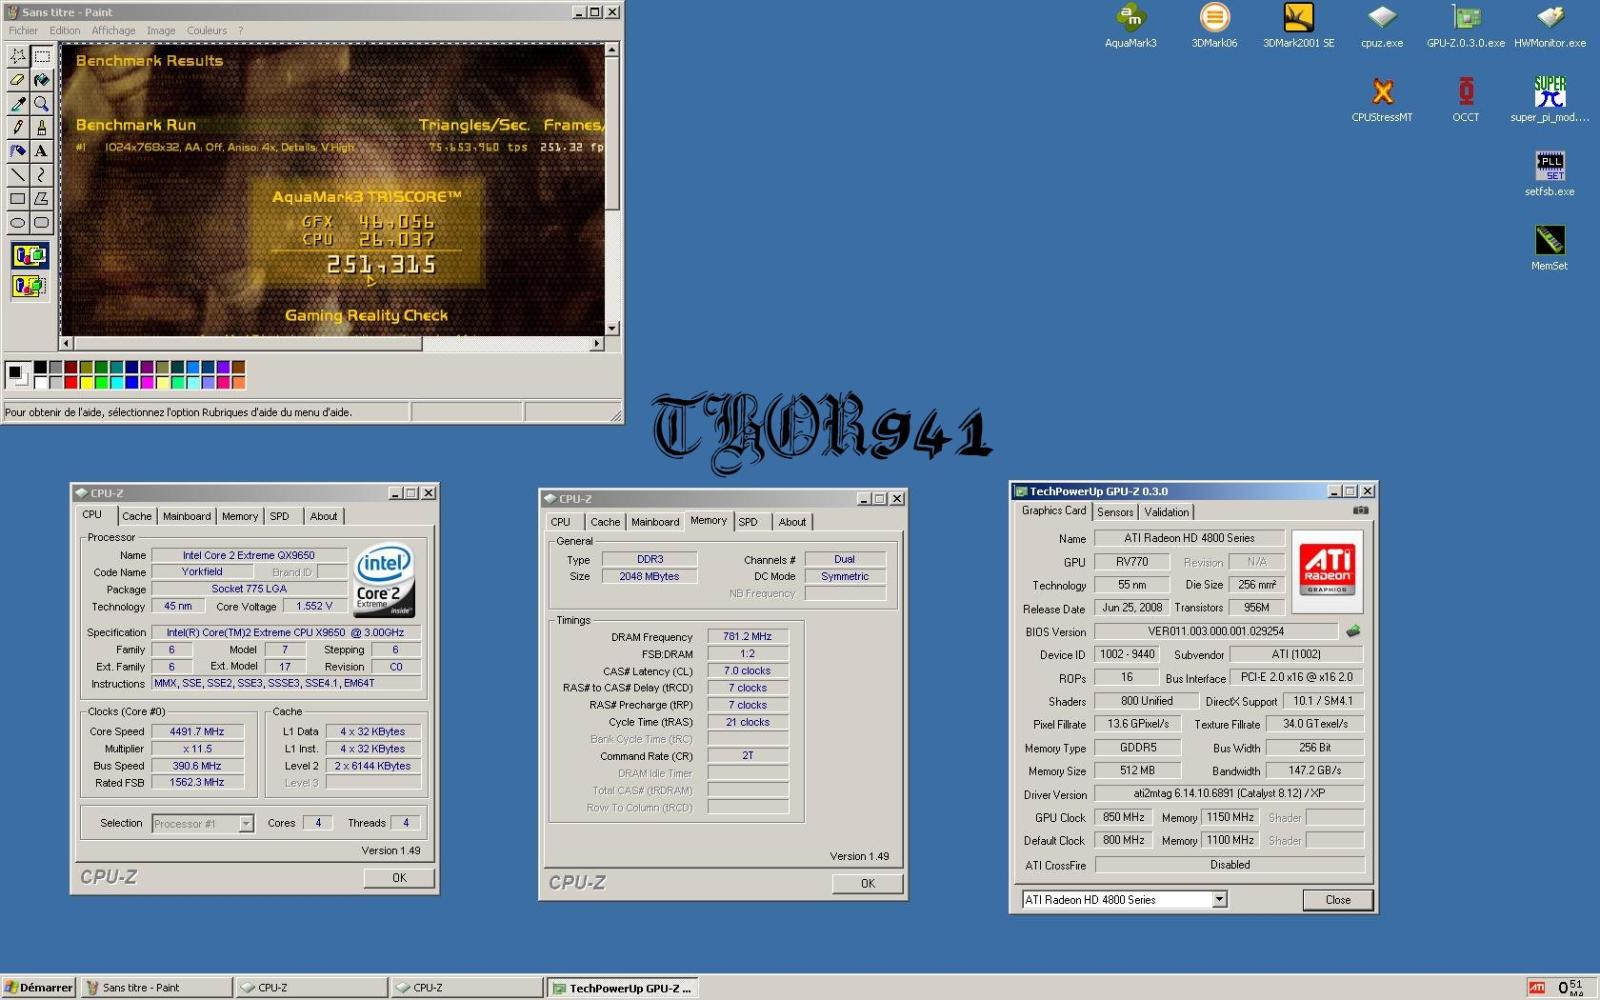Select the Free-Form Select tool in Paint
Image resolution: width=1600 pixels, height=1000 pixels.
click(x=17, y=56)
